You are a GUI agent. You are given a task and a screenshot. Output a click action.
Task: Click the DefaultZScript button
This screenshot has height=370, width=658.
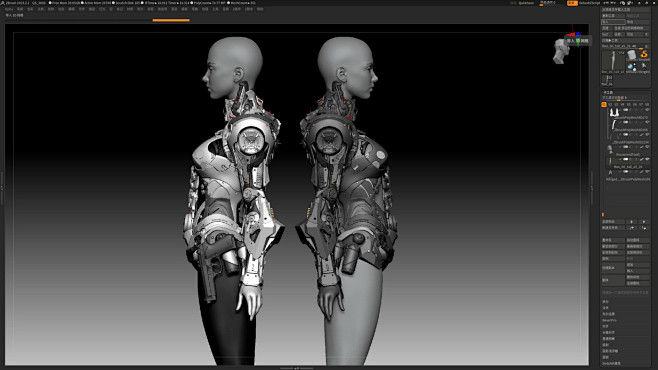click(589, 3)
